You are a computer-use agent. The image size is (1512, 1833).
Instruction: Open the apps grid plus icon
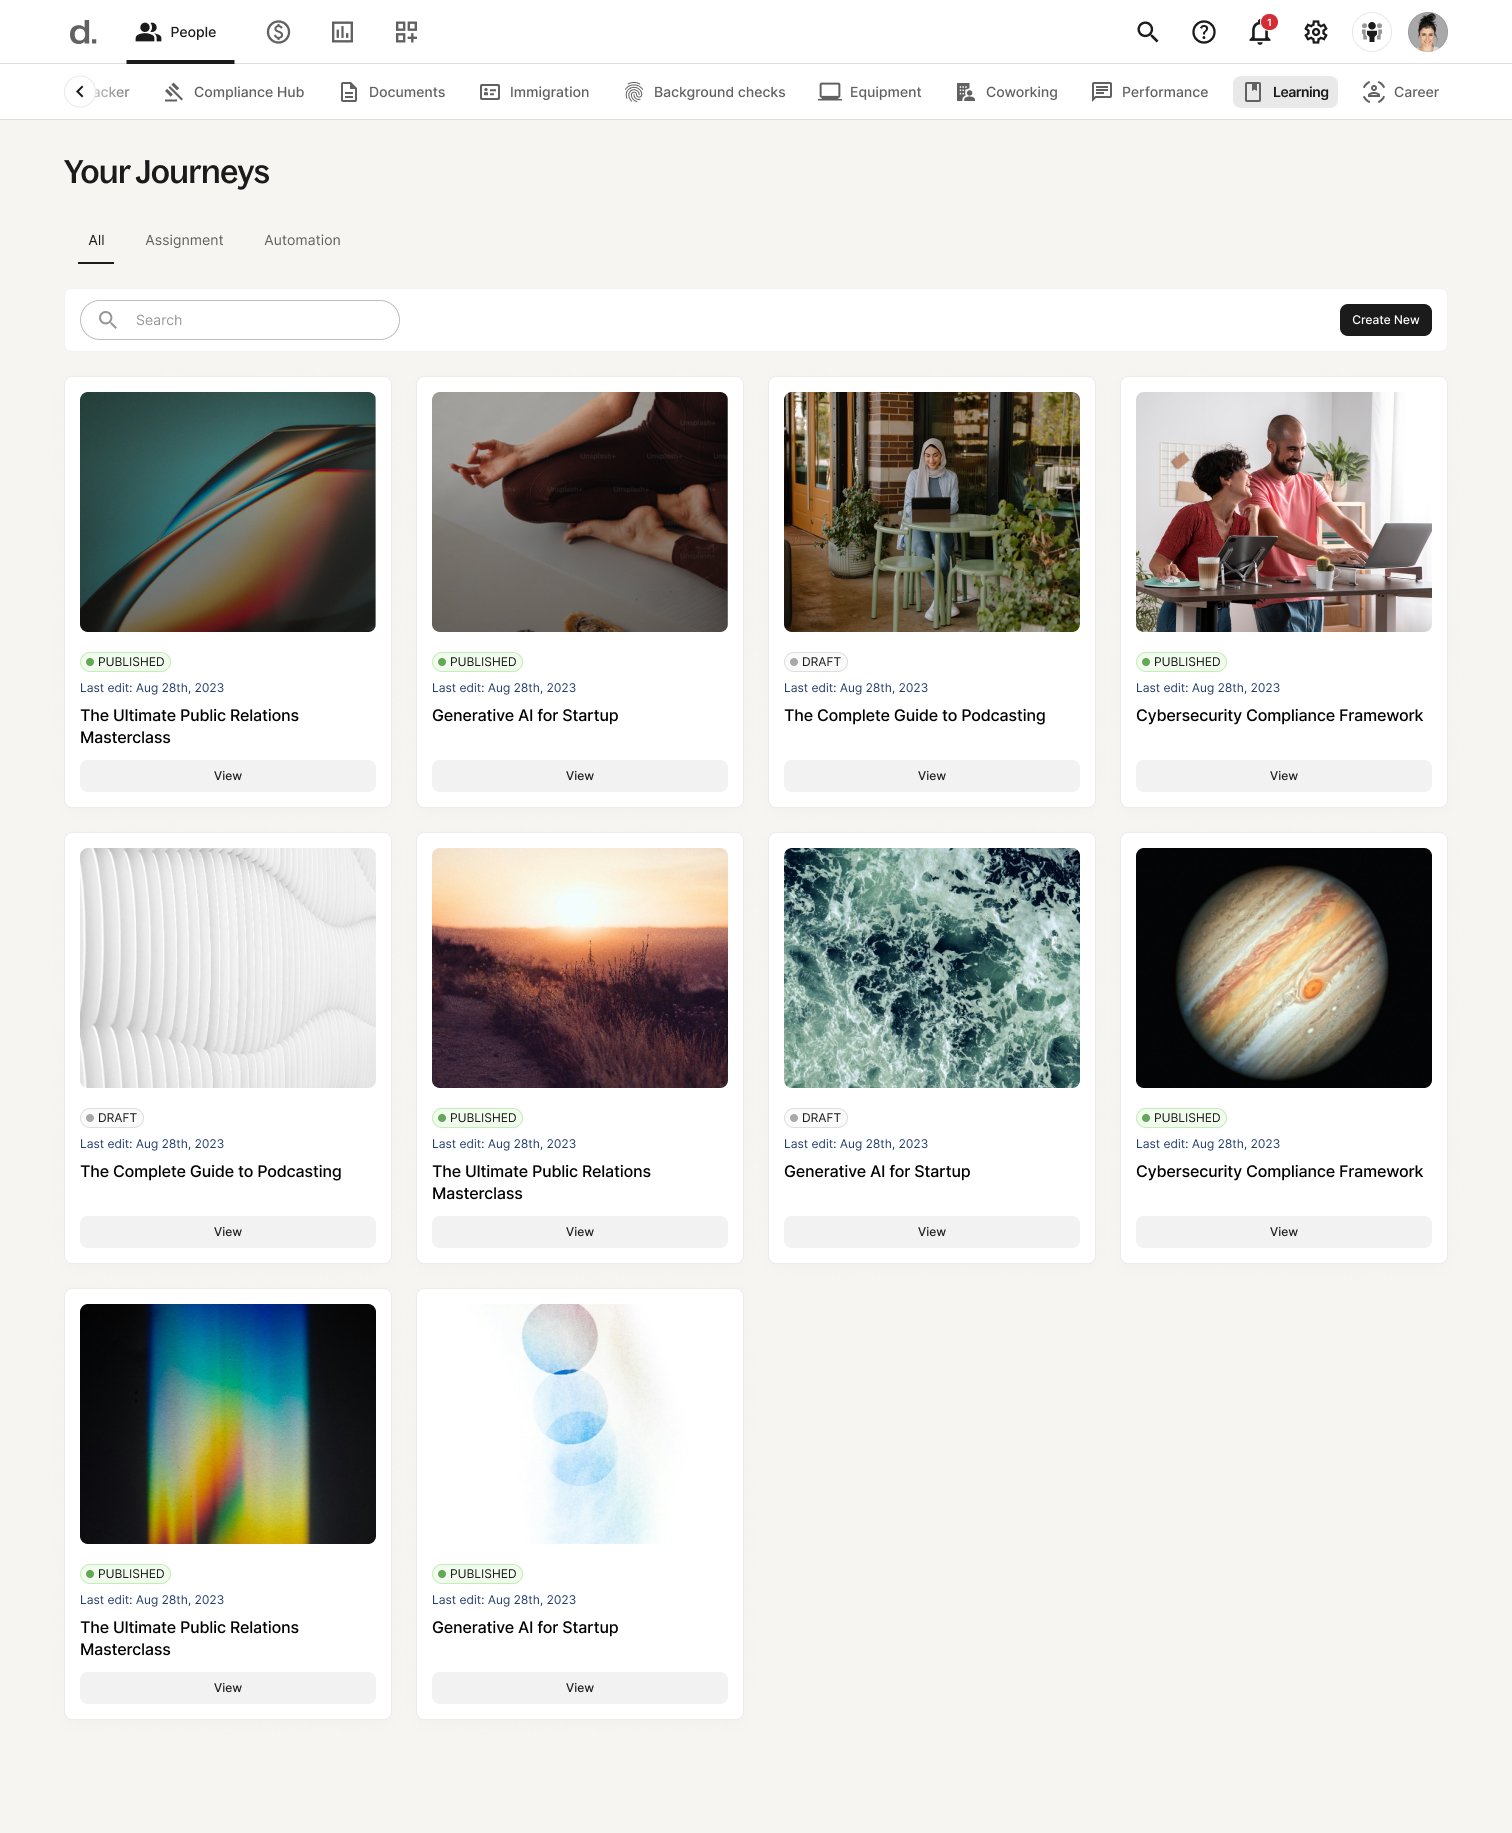pos(406,32)
